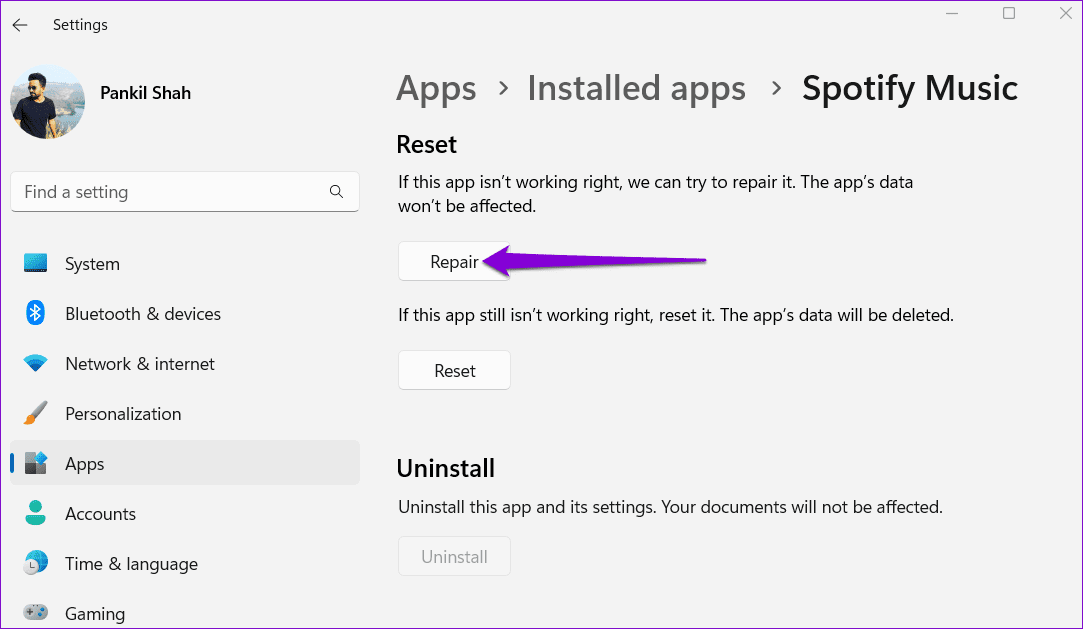This screenshot has width=1083, height=629.
Task: Select the Apps category
Action: 184,463
